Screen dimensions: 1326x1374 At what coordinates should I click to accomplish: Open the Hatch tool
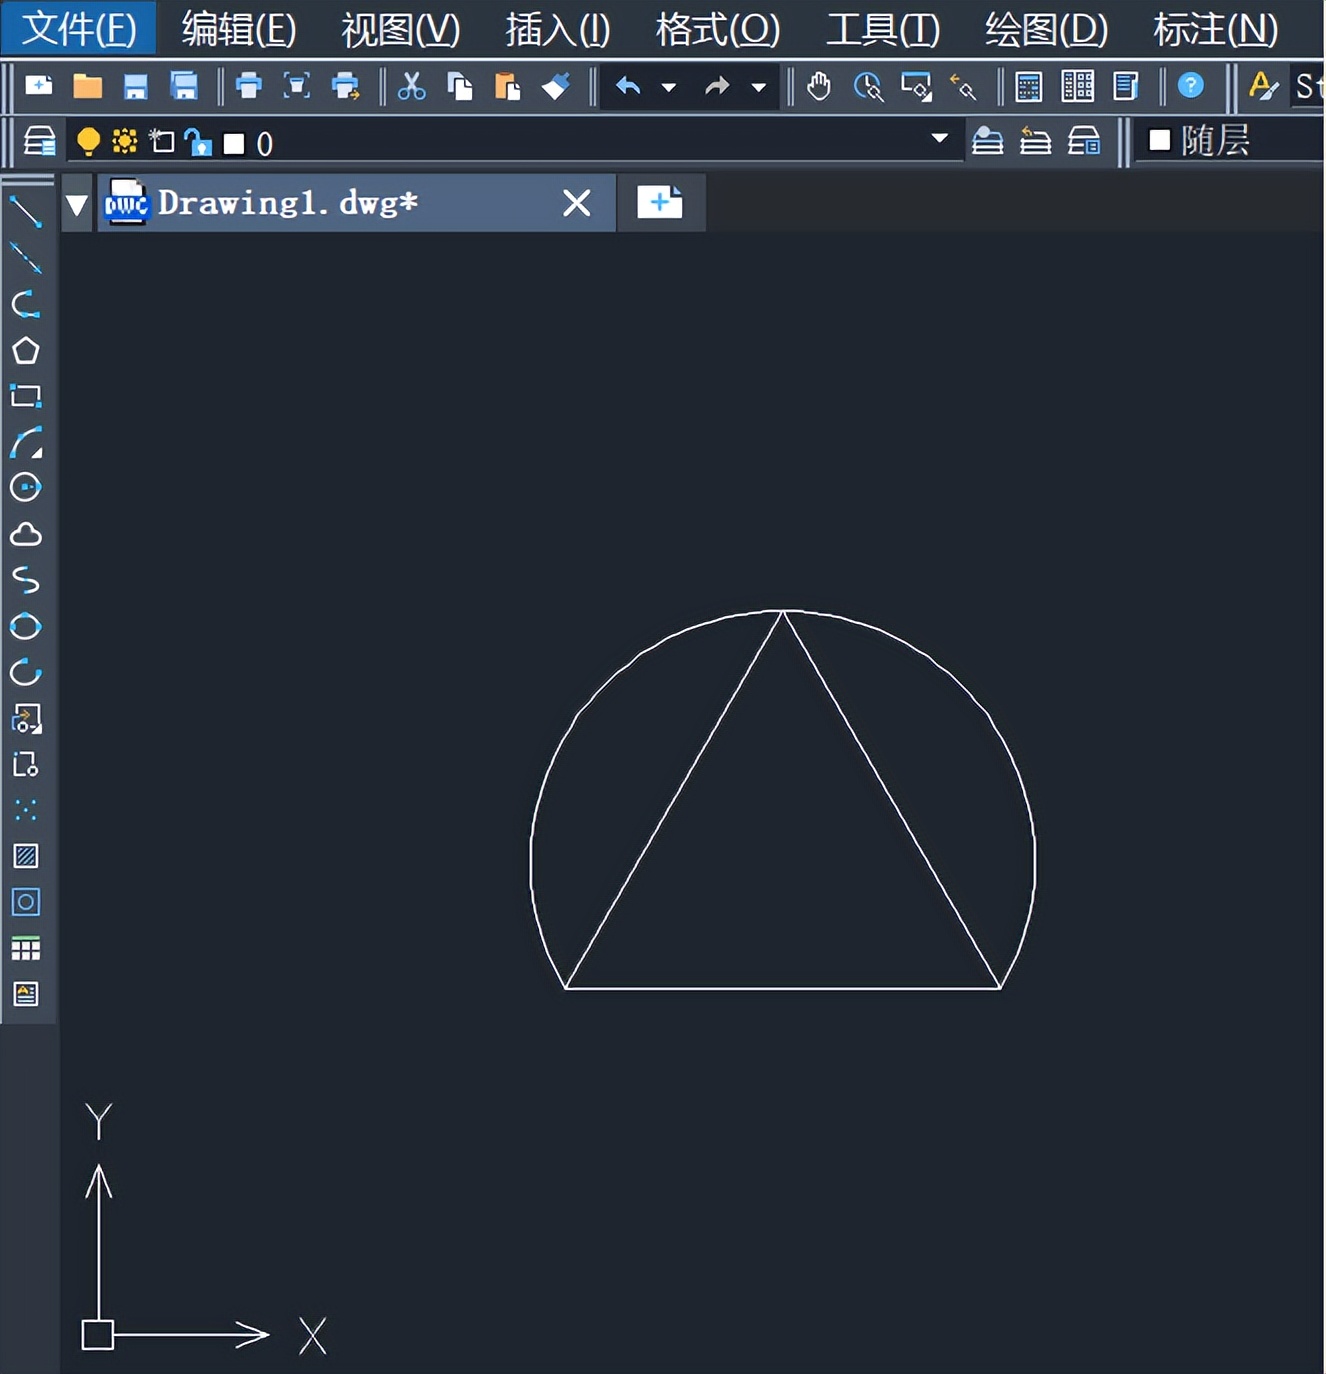click(27, 856)
